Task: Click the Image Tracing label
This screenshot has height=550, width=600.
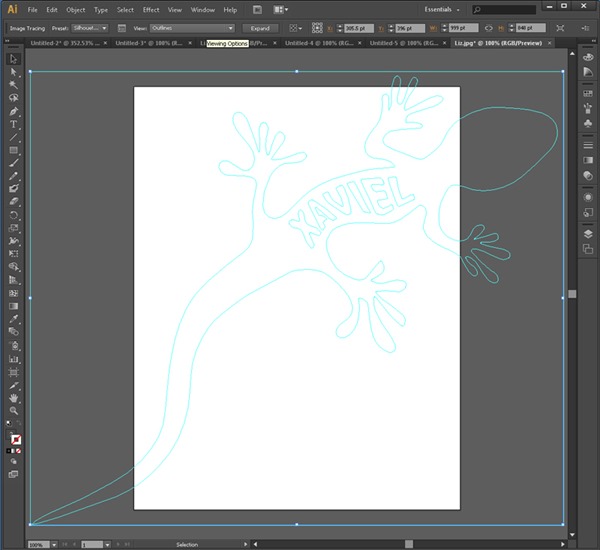Action: (27, 28)
